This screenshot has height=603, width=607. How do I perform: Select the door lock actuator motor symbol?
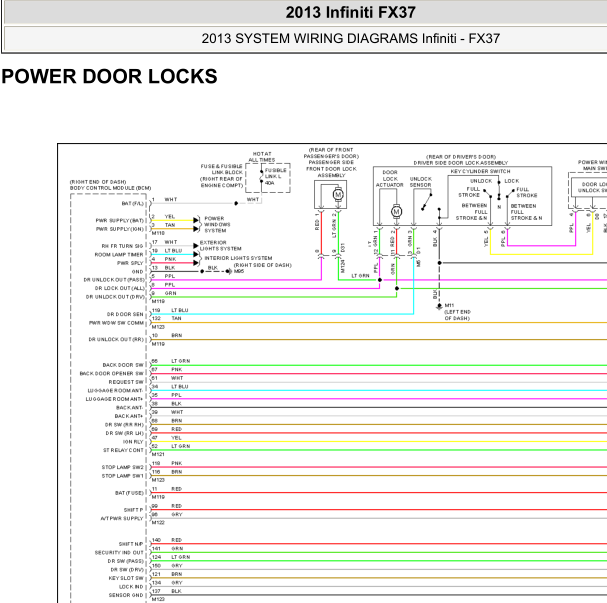[x=396, y=212]
